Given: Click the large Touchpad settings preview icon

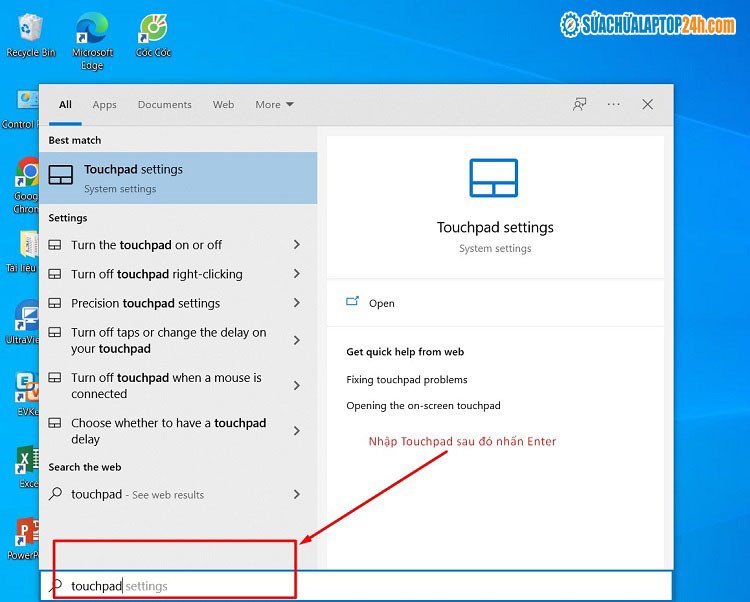Looking at the screenshot, I should pyautogui.click(x=494, y=178).
